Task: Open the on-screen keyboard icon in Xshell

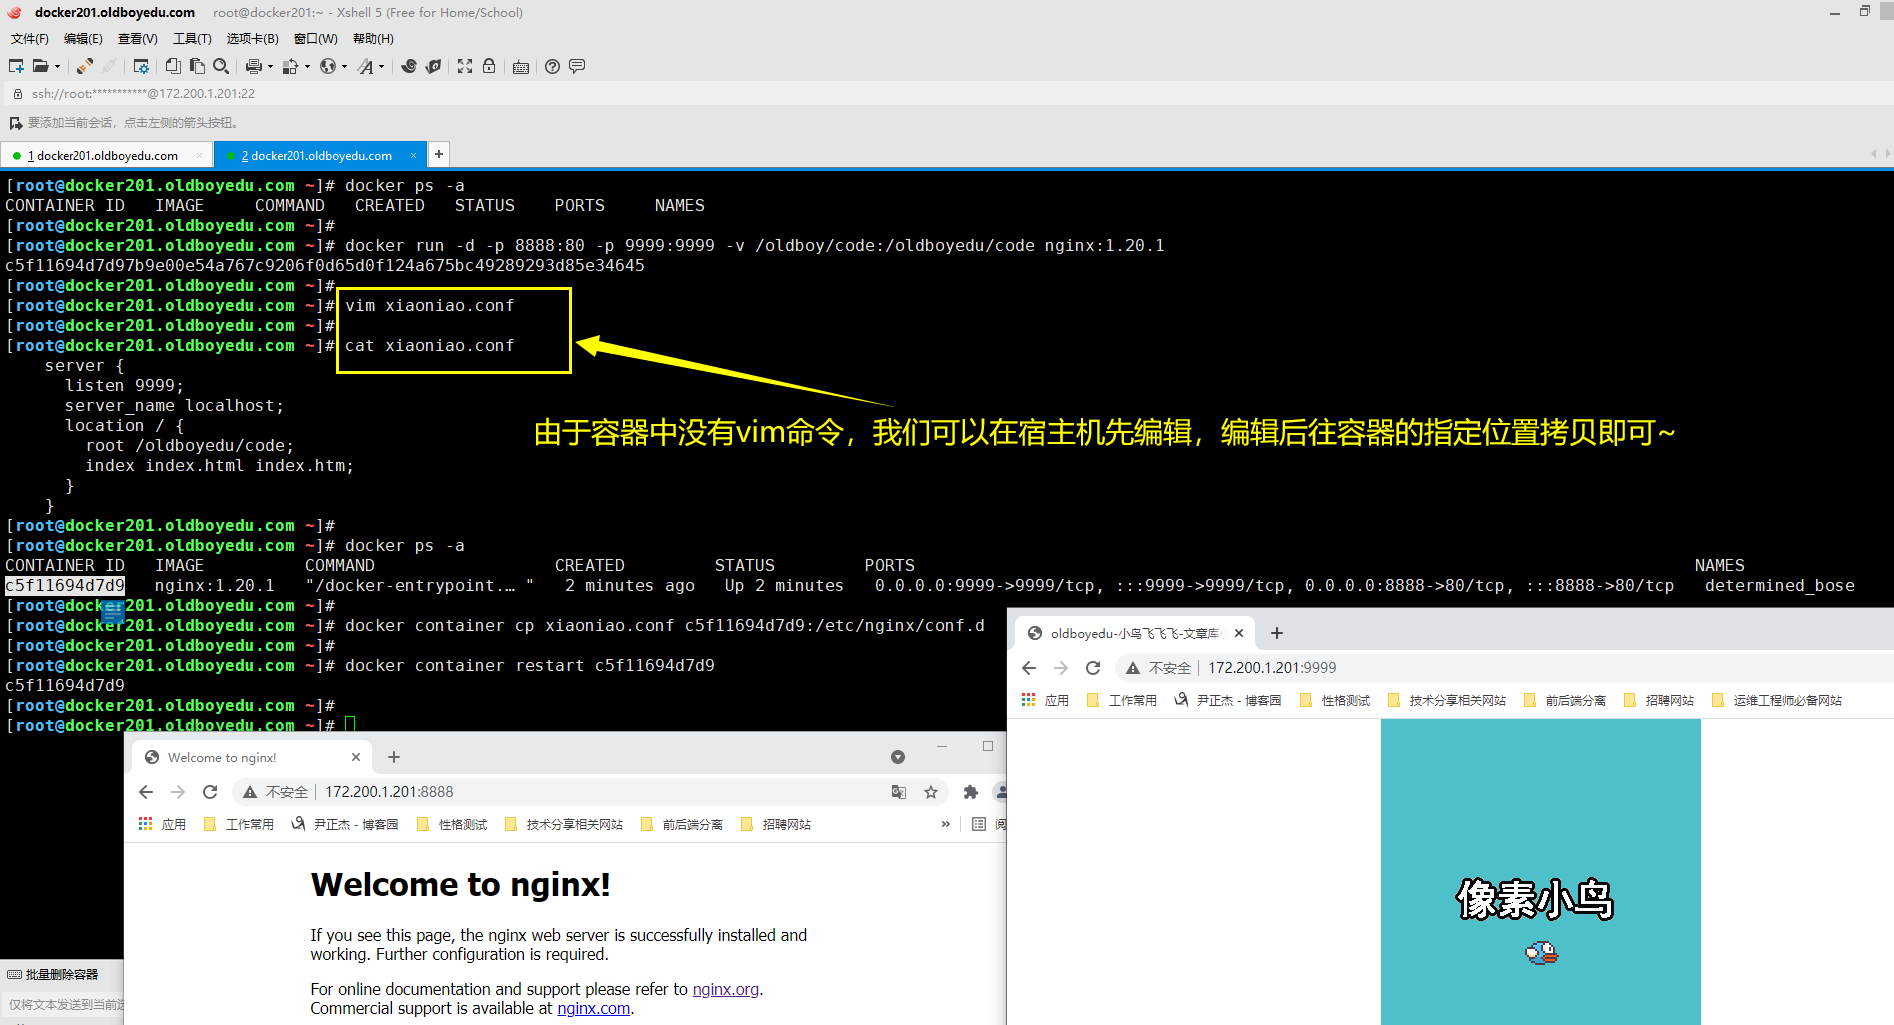Action: click(521, 66)
